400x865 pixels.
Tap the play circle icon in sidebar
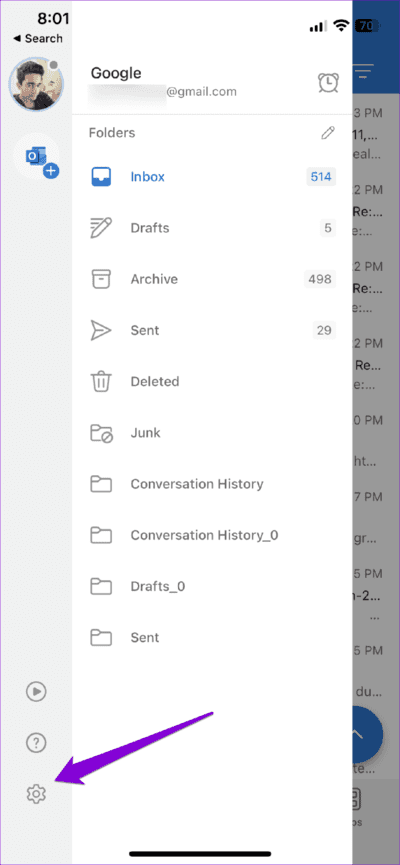coord(36,692)
